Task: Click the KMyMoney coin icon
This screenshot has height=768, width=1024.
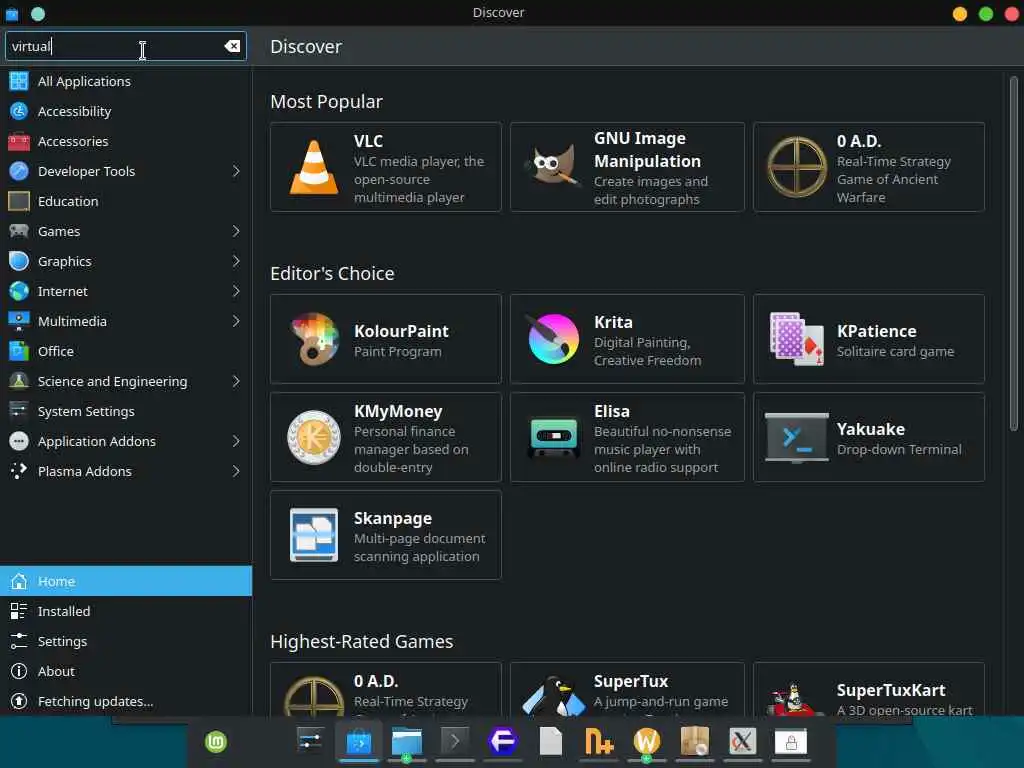Action: pos(314,437)
